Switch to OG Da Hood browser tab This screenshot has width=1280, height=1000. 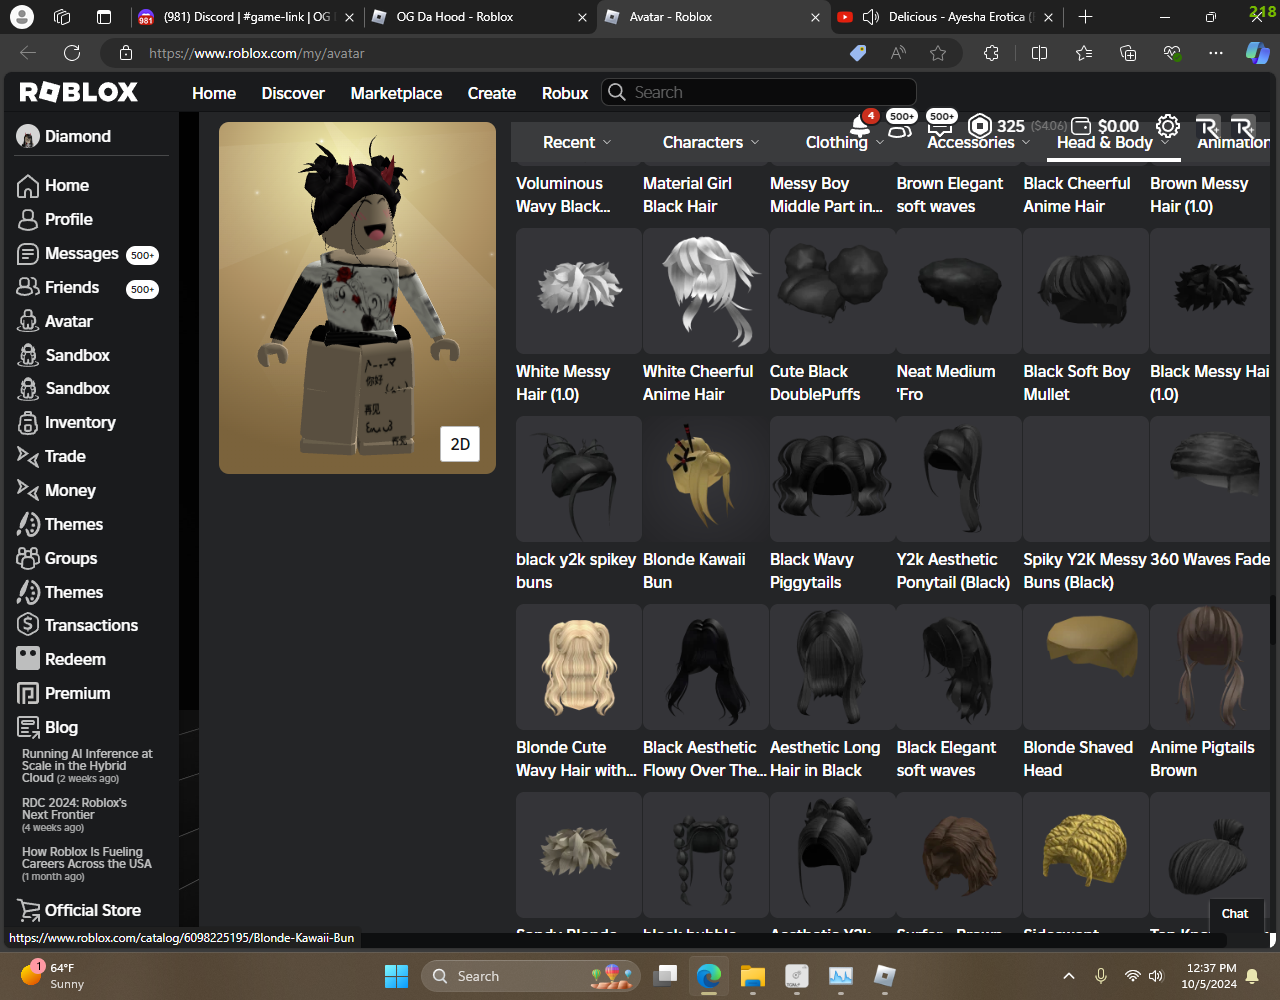[x=479, y=17]
